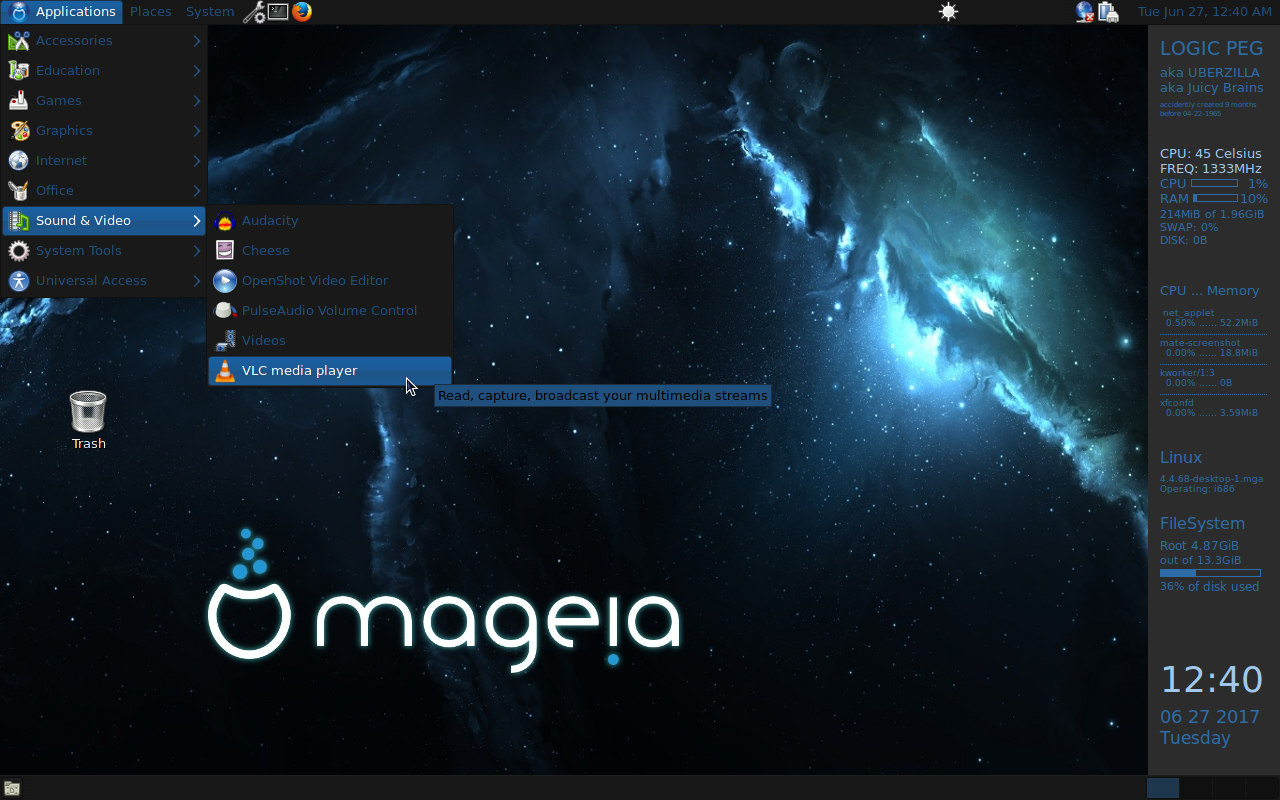Open the Games category

point(104,101)
